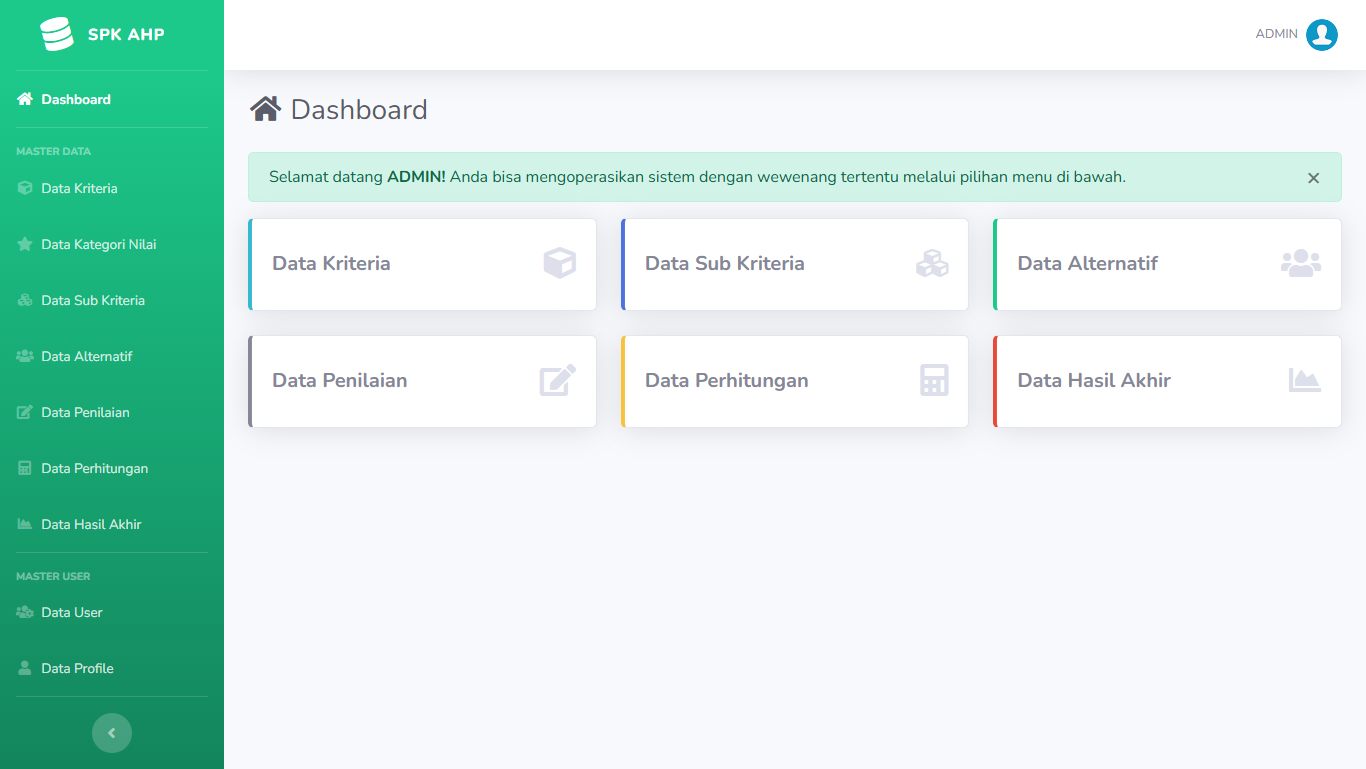Click the admin avatar icon in top bar
1366x769 pixels.
click(x=1322, y=35)
